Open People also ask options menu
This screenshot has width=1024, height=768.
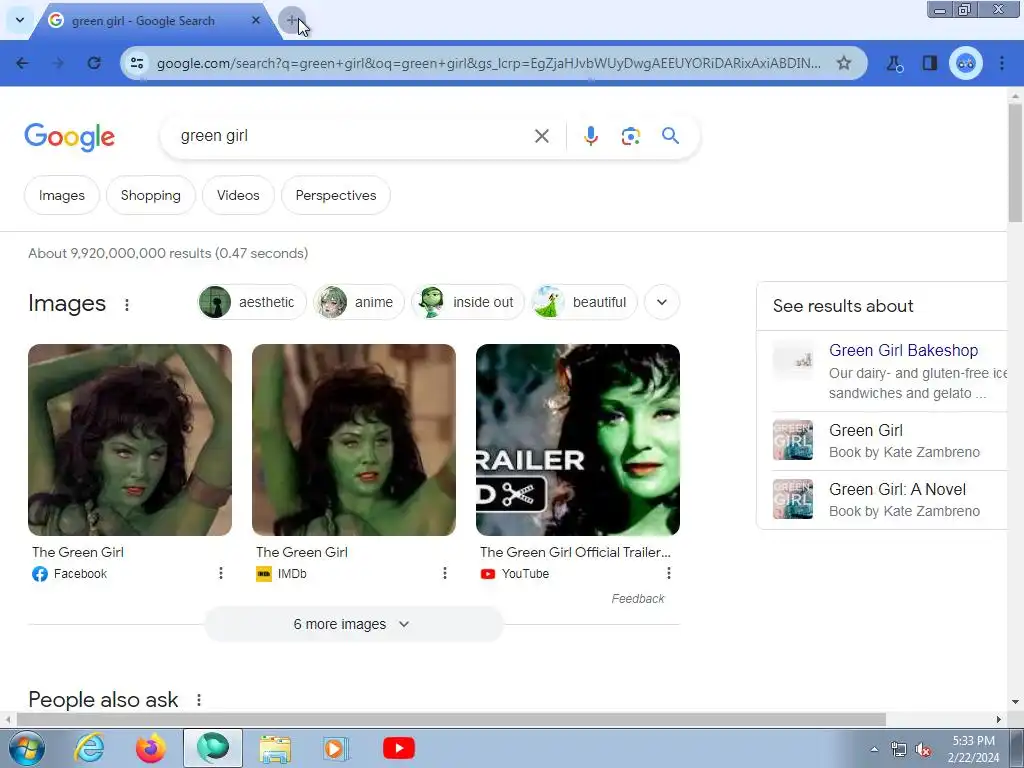tap(199, 700)
